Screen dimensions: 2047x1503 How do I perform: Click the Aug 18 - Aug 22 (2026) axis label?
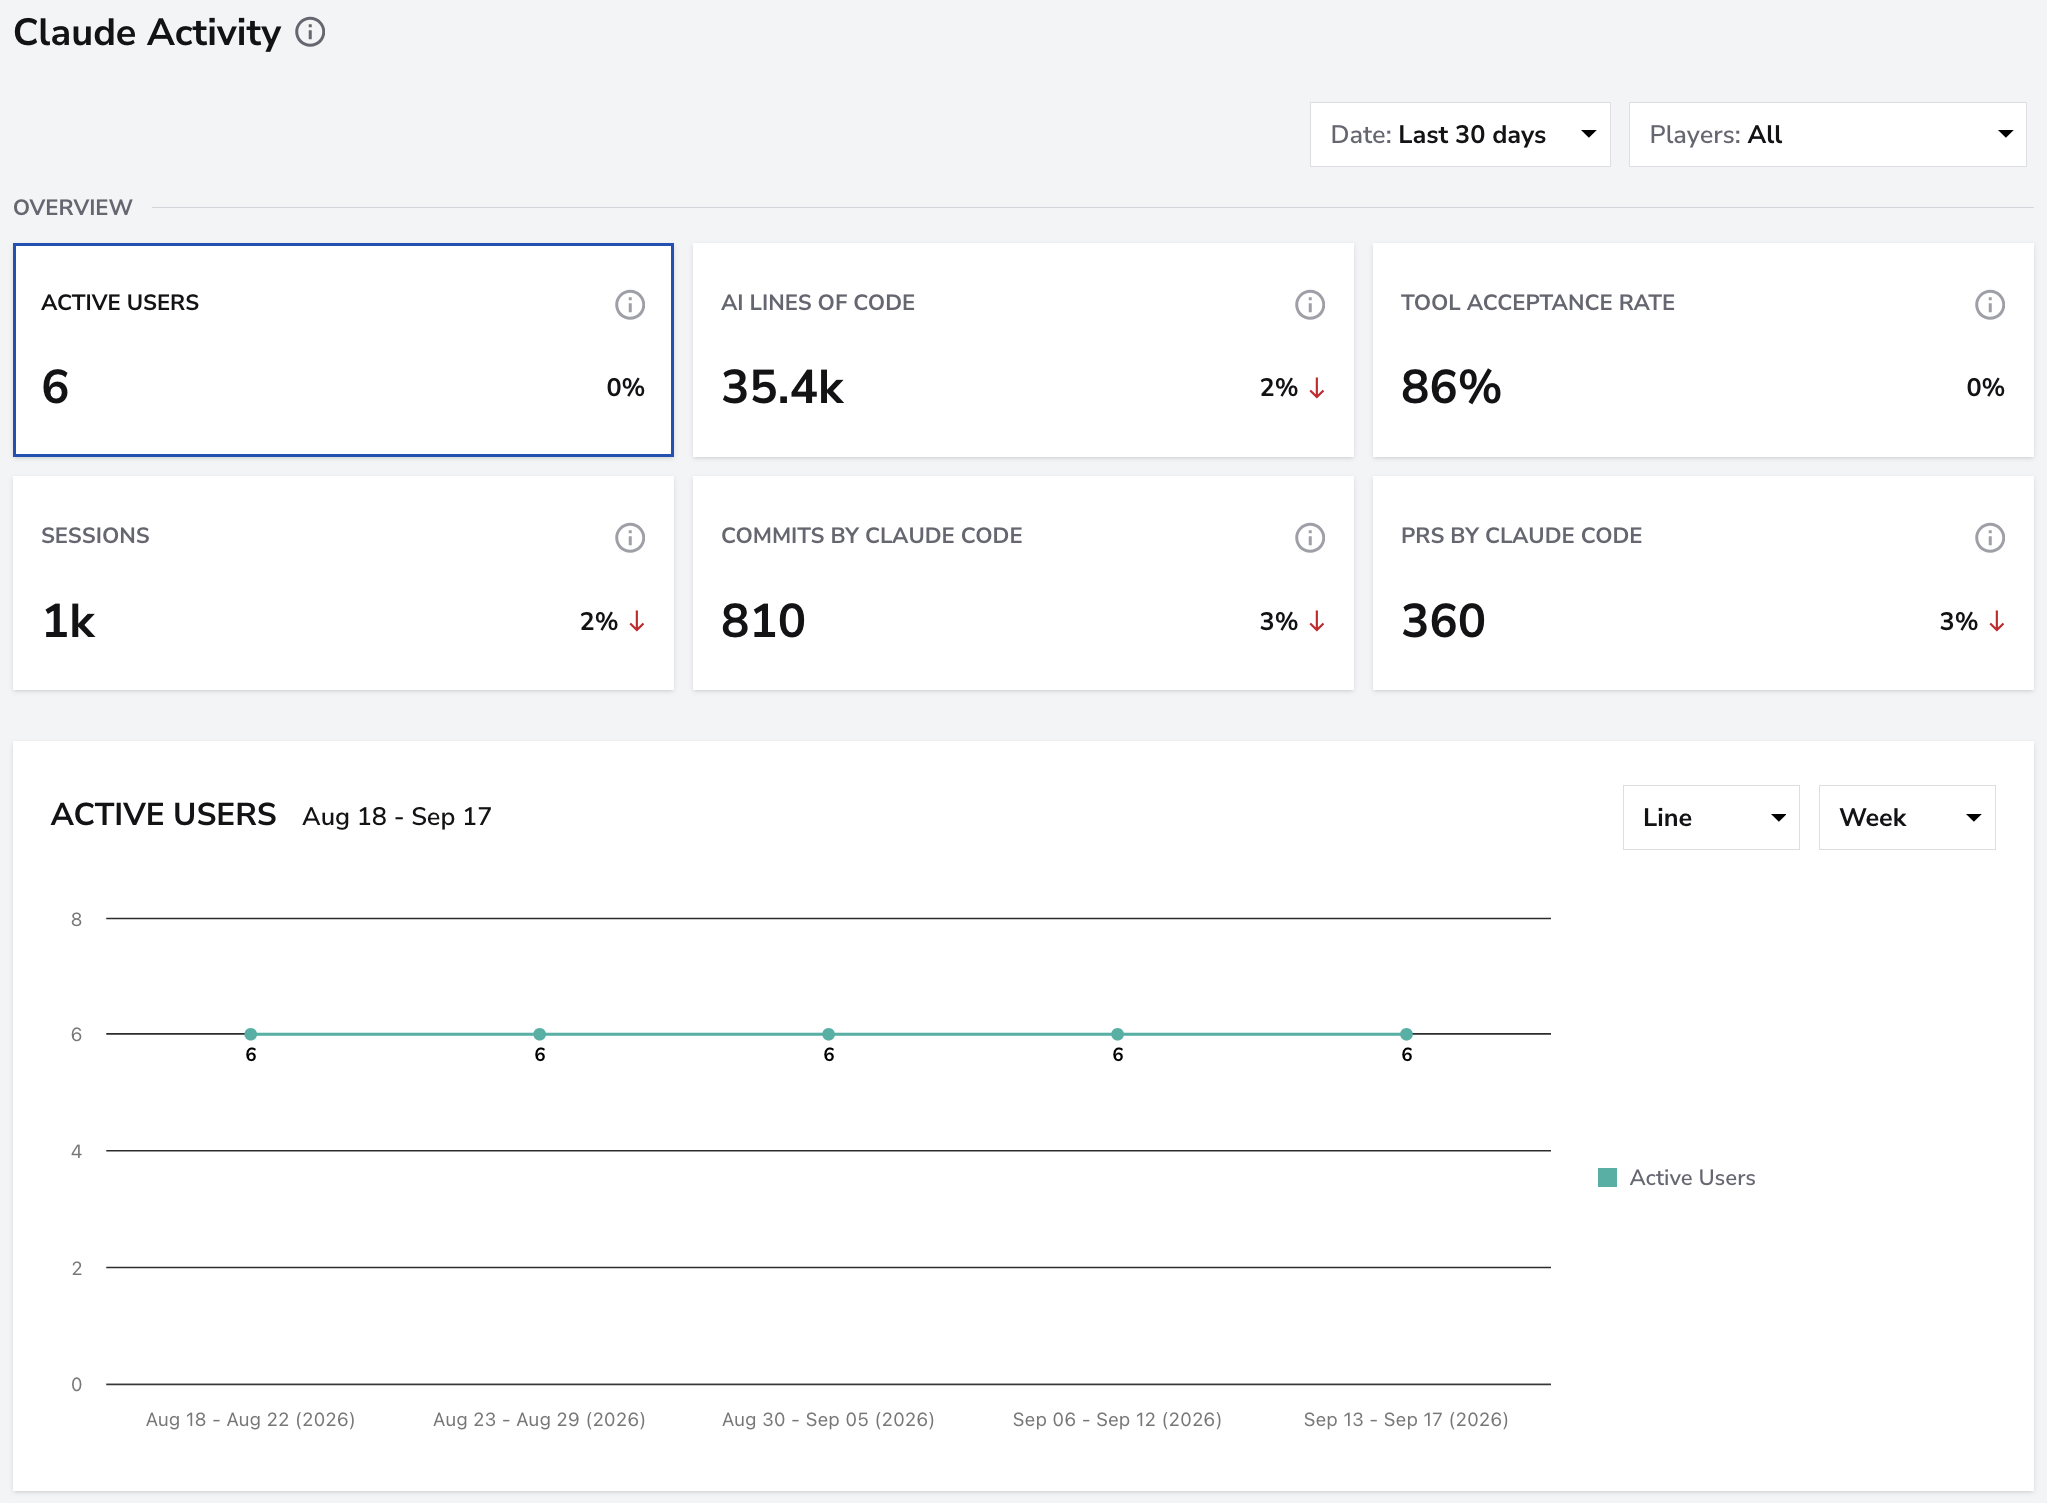point(251,1419)
